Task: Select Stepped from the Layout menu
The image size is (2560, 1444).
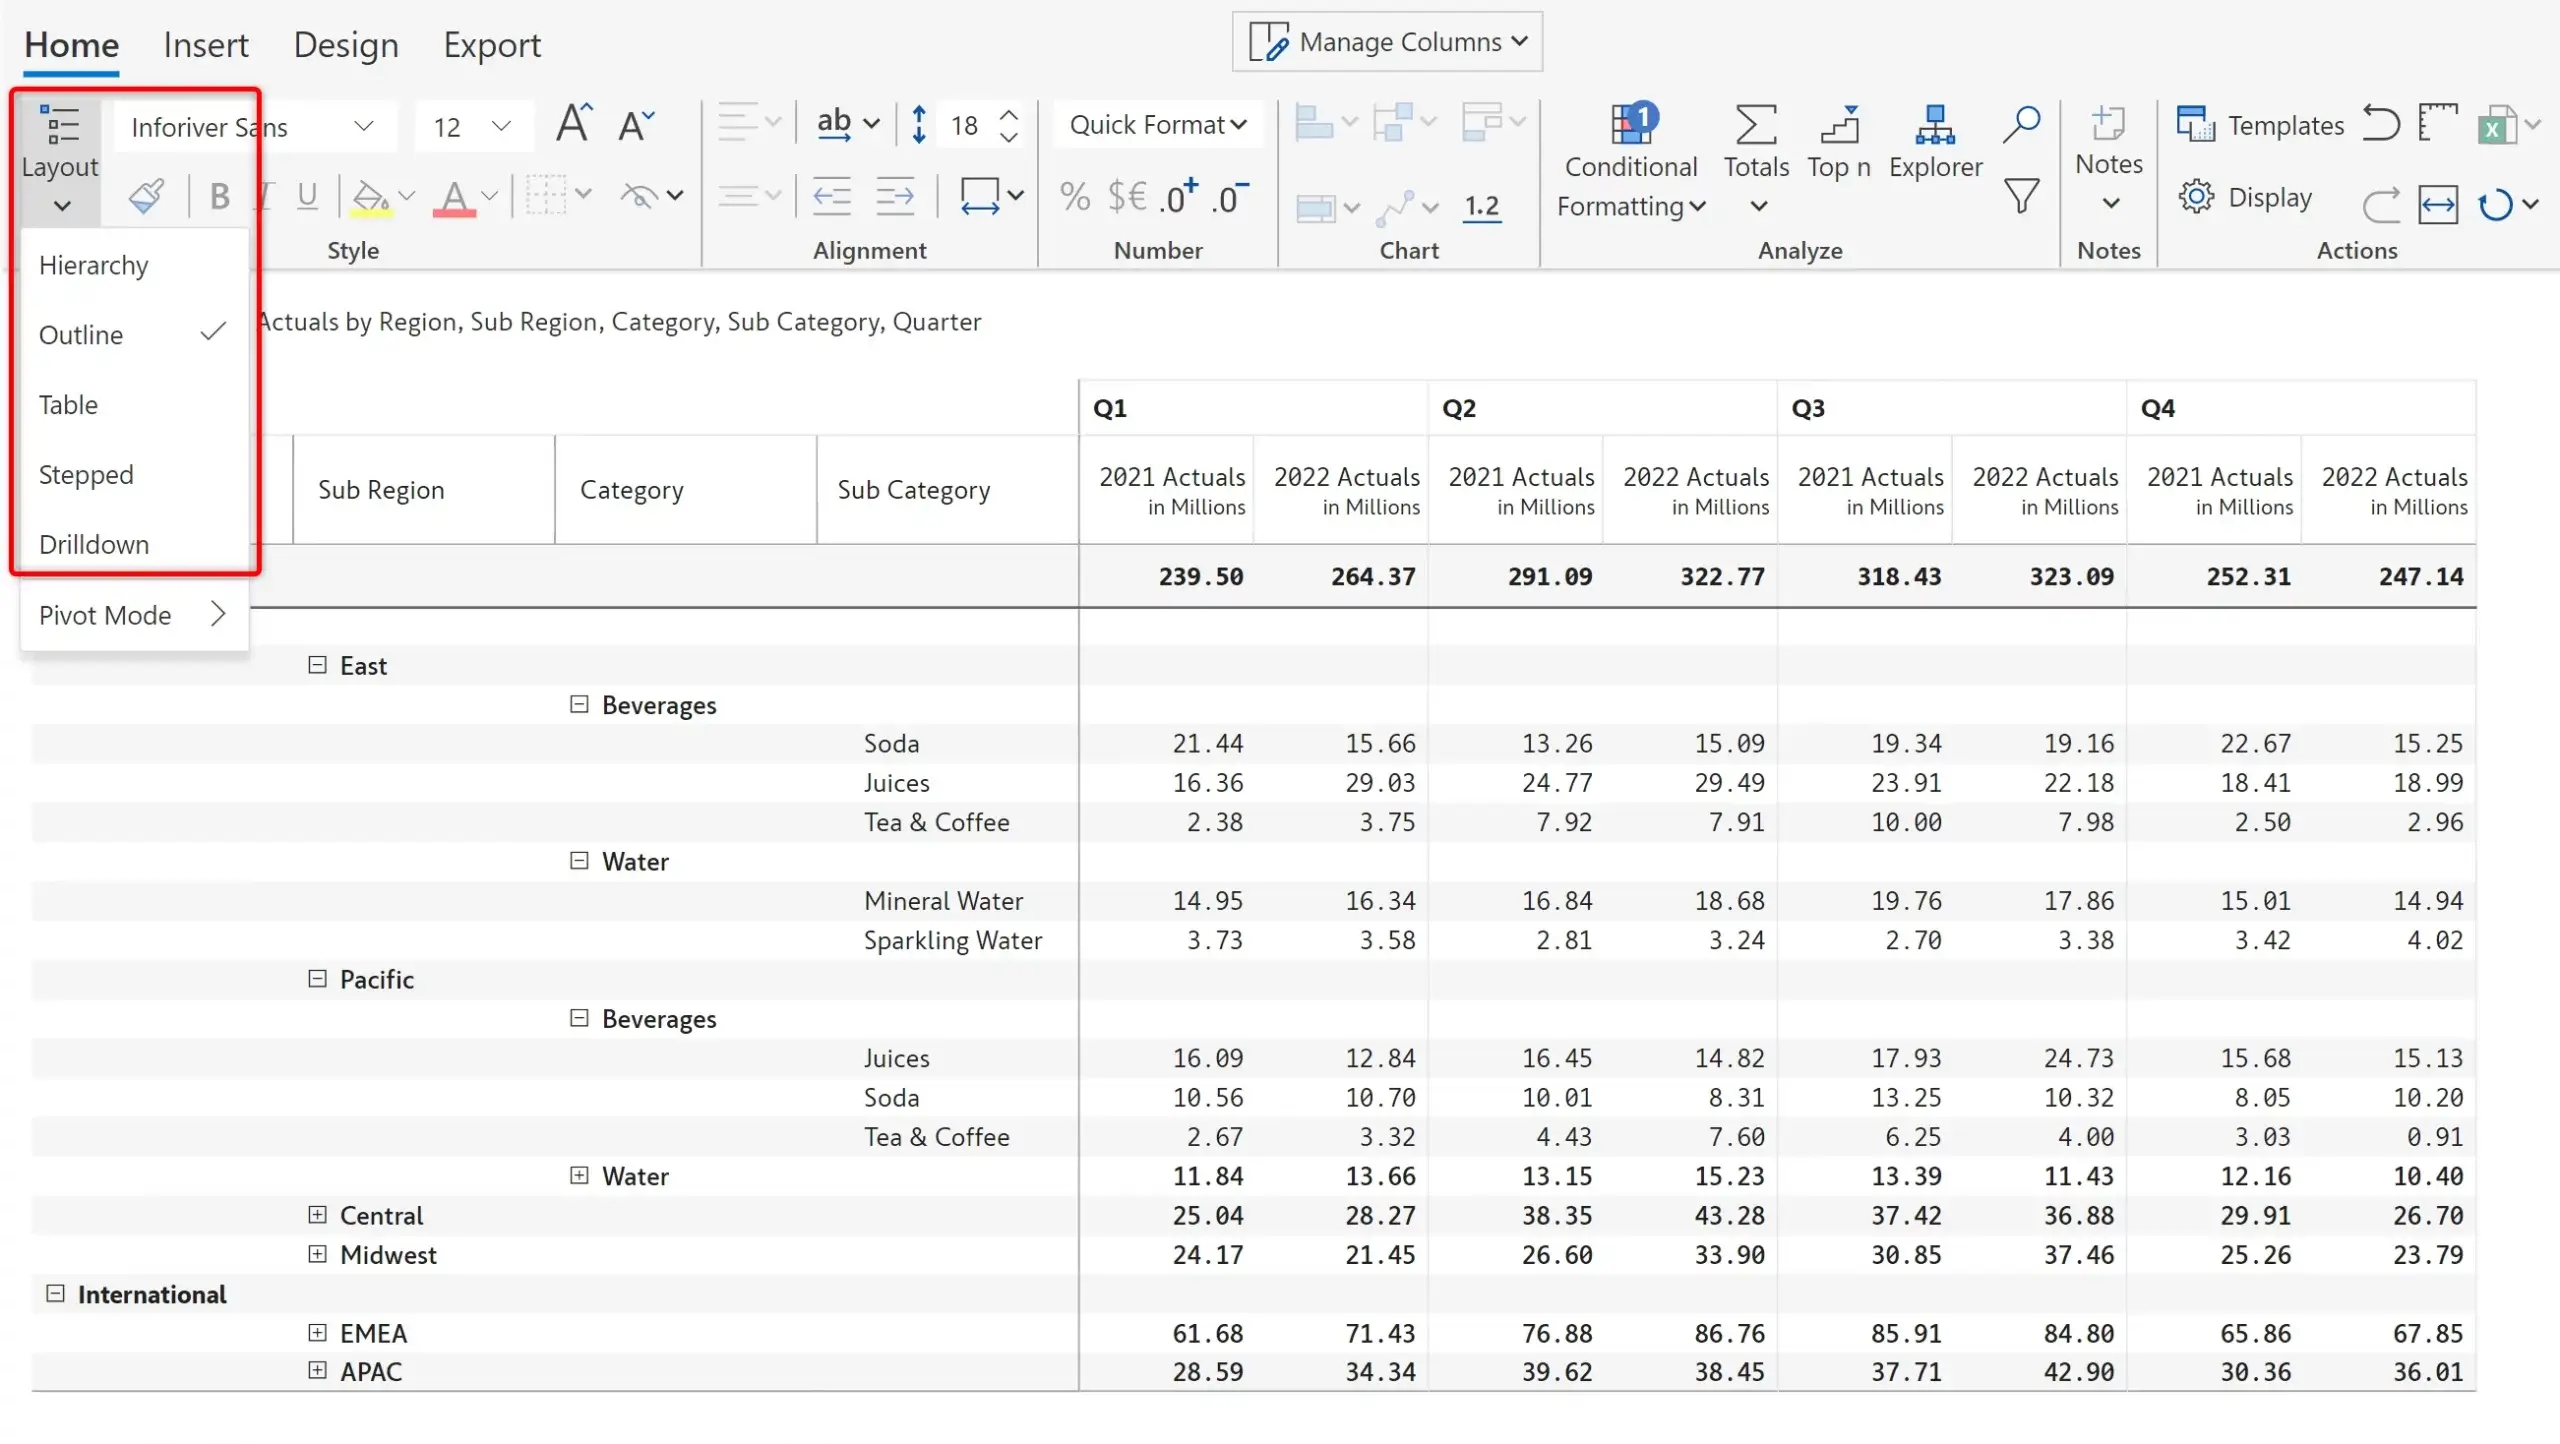Action: coord(86,474)
